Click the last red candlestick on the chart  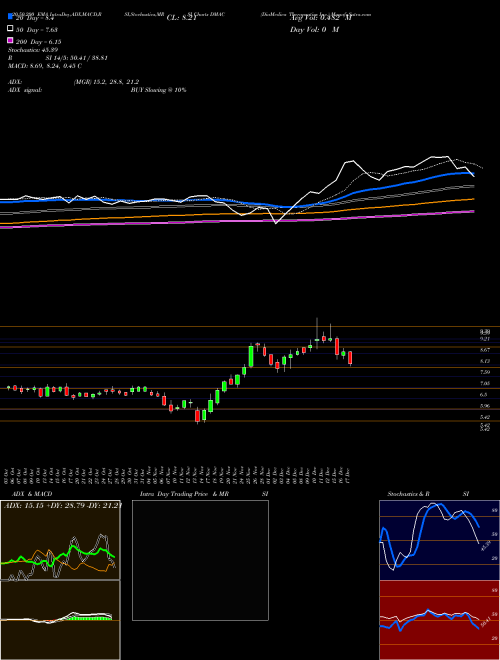[x=350, y=358]
